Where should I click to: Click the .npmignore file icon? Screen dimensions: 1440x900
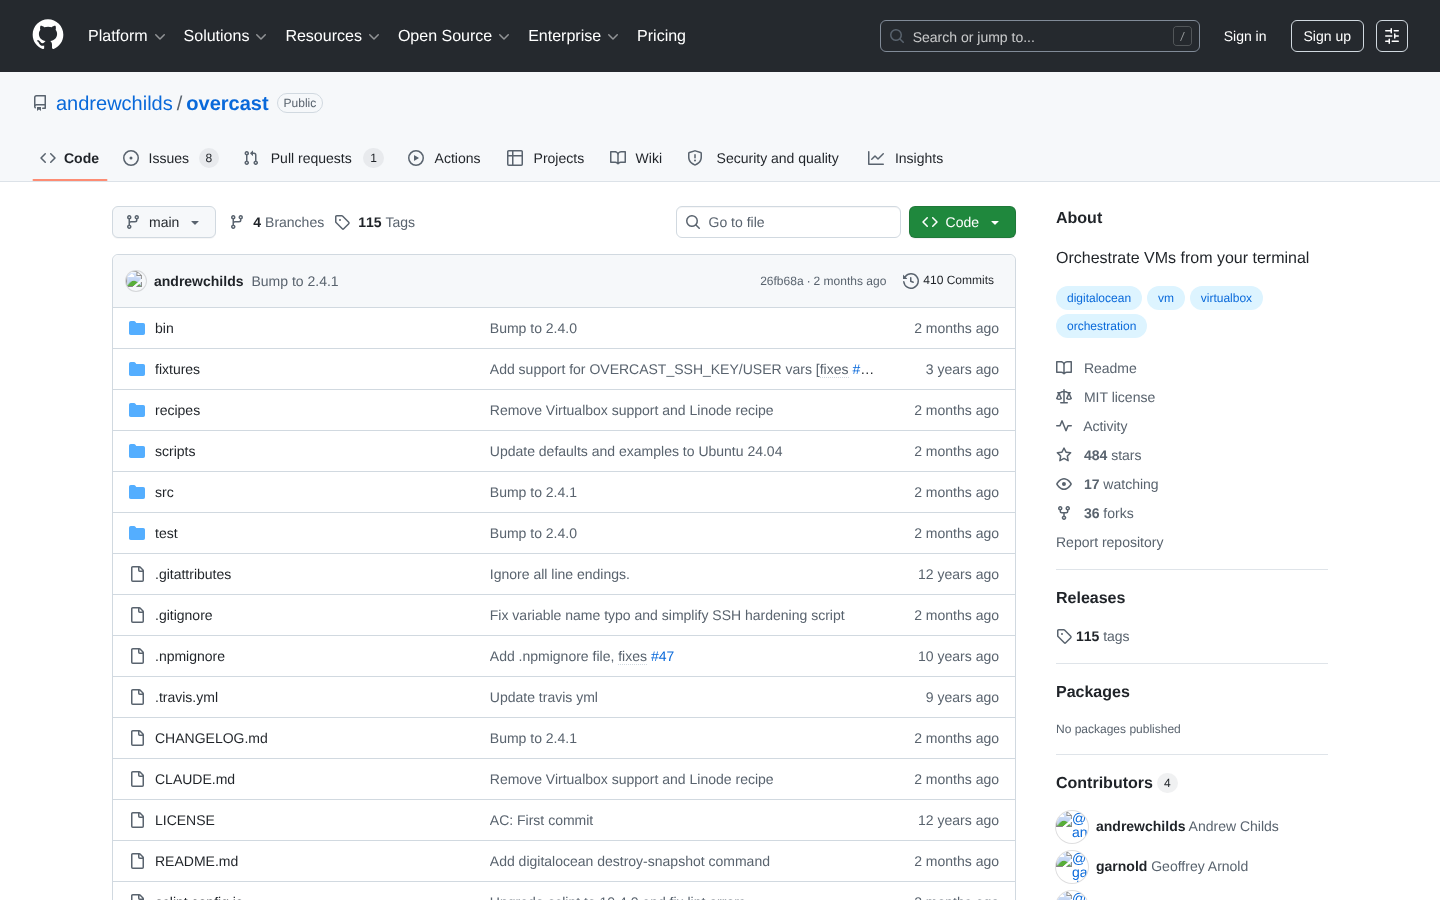click(137, 656)
